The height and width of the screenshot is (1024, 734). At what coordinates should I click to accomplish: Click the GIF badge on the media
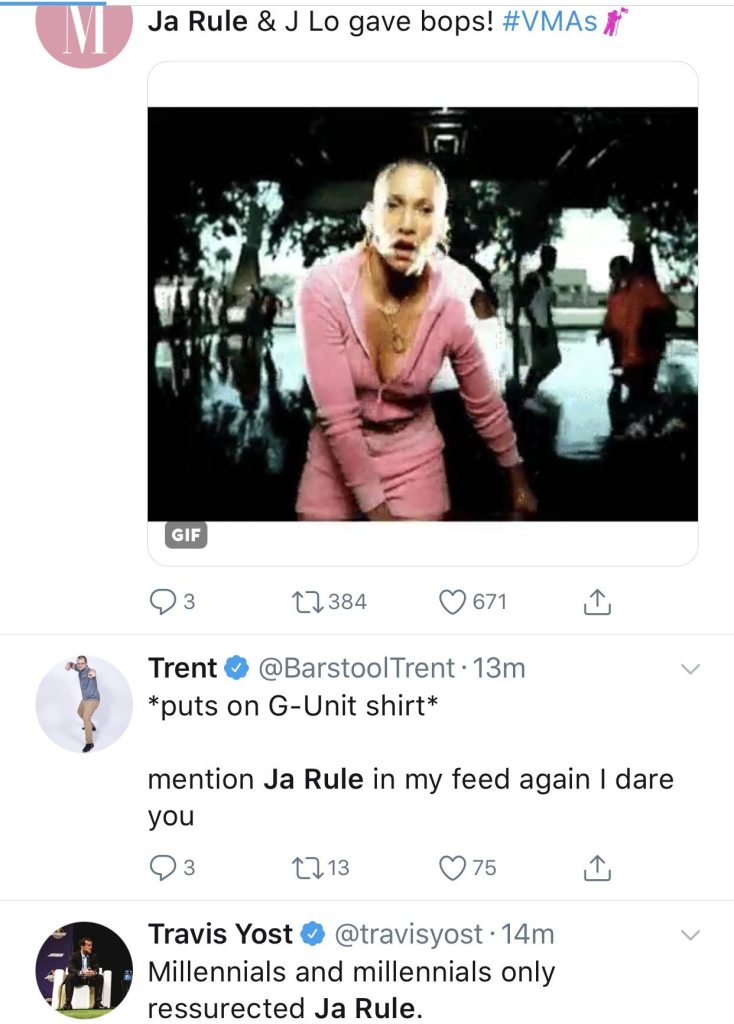click(x=185, y=535)
